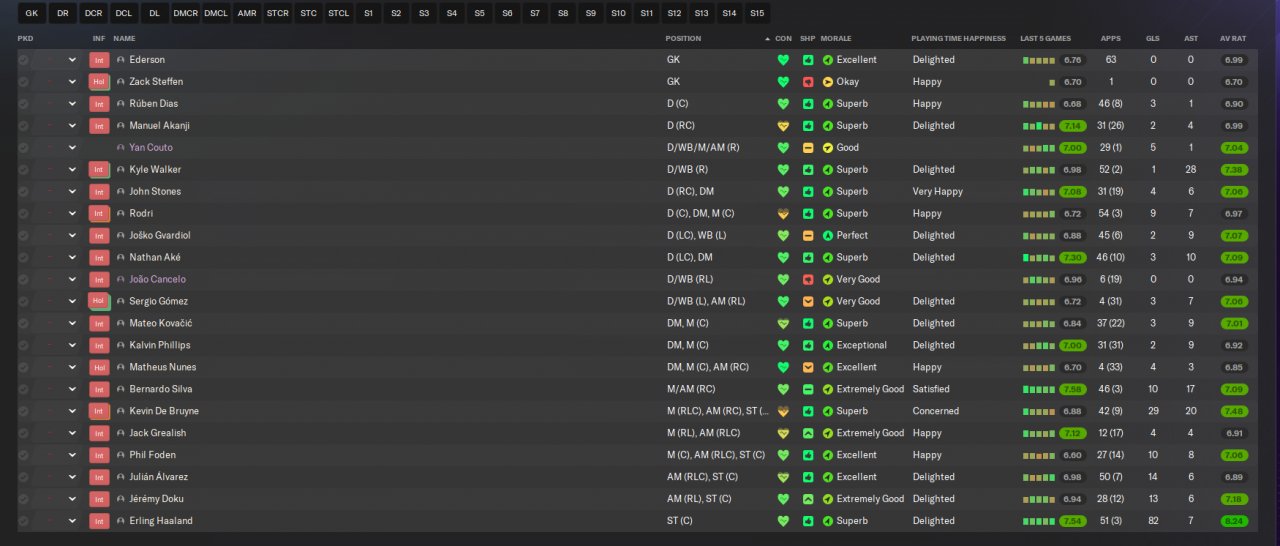Sort by the AV RAT column header
Image resolution: width=1280 pixels, height=546 pixels.
point(1233,39)
